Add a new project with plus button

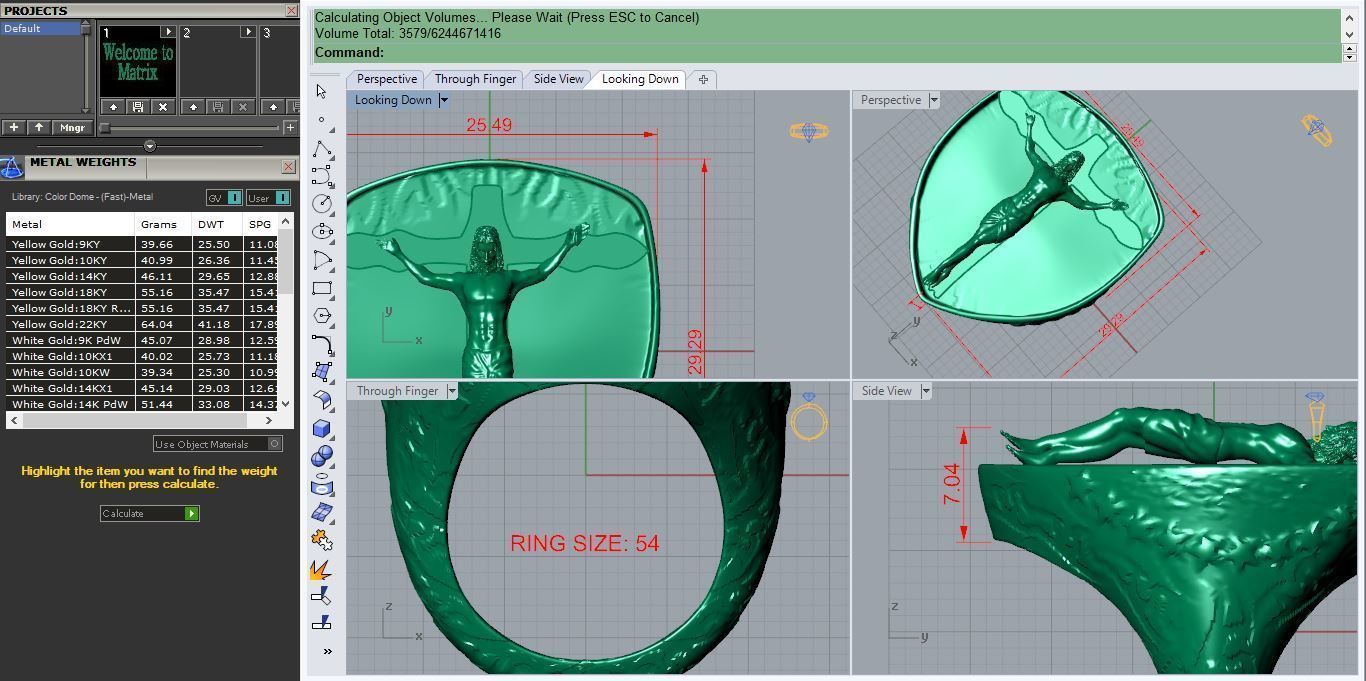14,127
